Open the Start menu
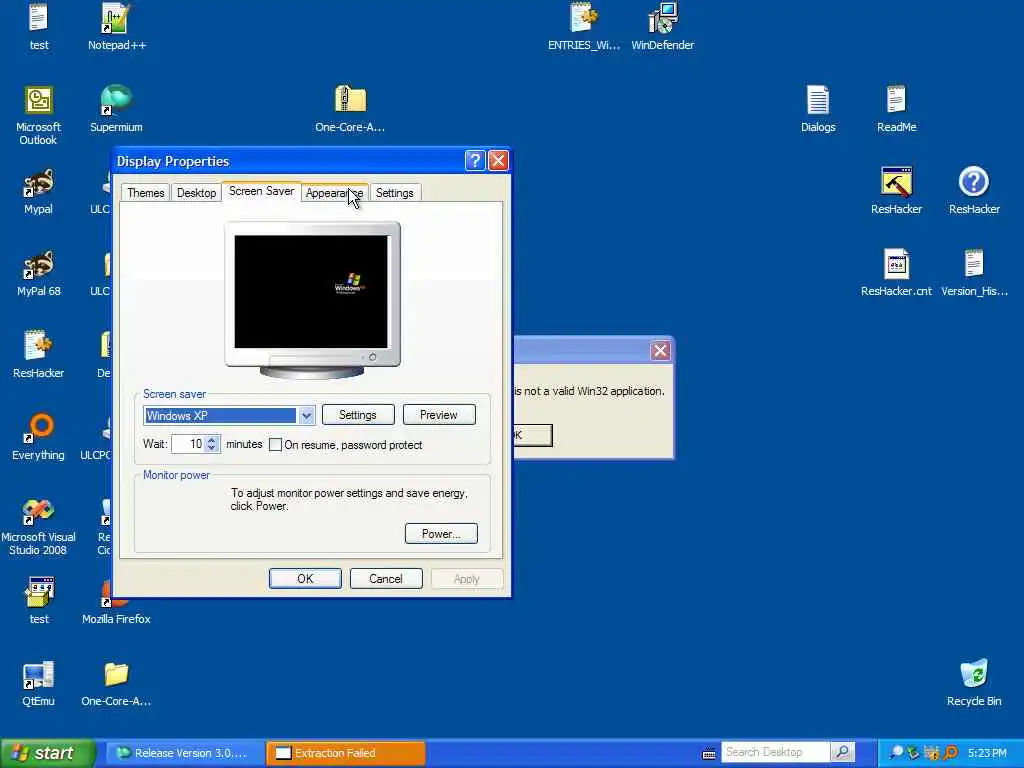The image size is (1024, 768). pyautogui.click(x=48, y=754)
